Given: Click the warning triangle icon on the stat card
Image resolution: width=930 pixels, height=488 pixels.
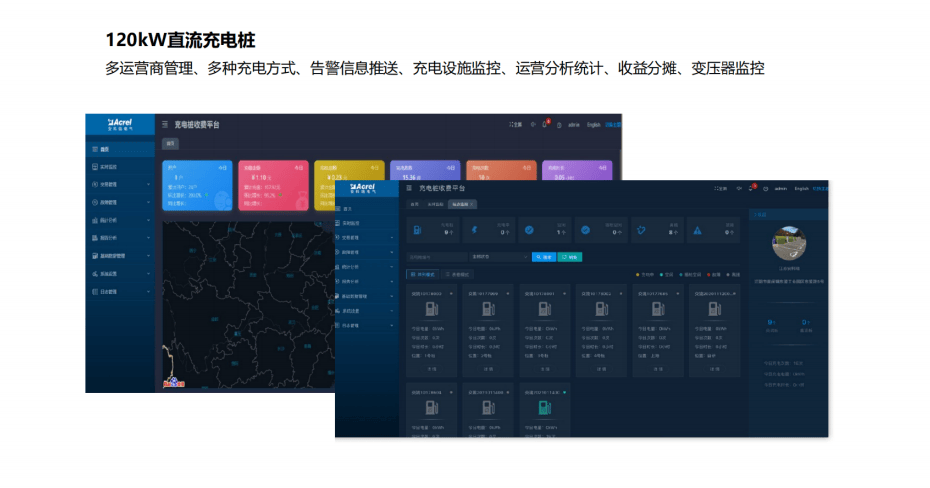Looking at the screenshot, I should (698, 230).
